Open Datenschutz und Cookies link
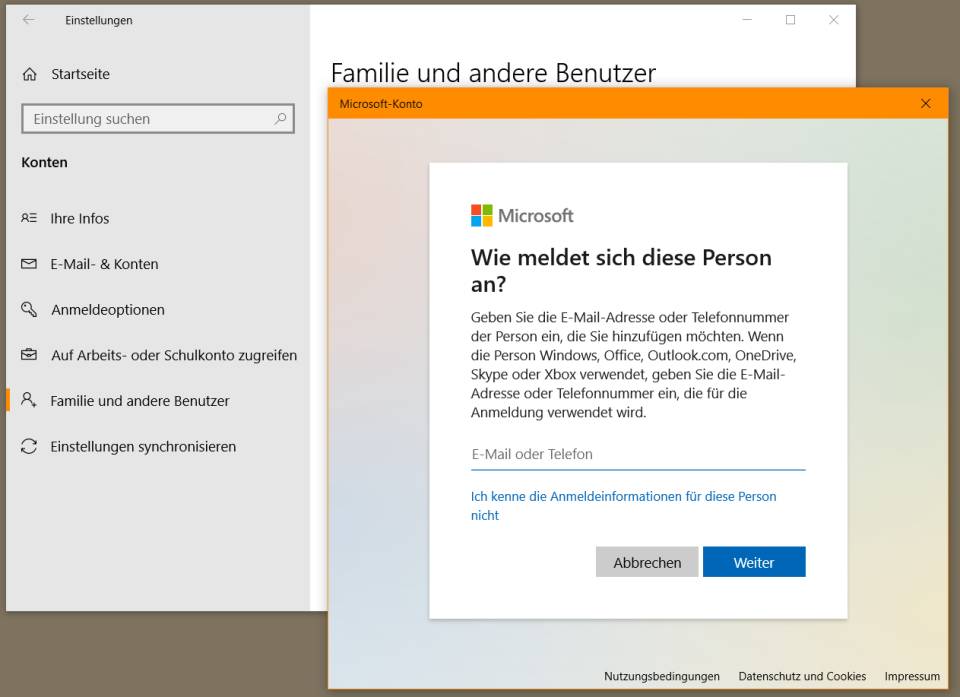The image size is (960, 697). click(x=802, y=676)
